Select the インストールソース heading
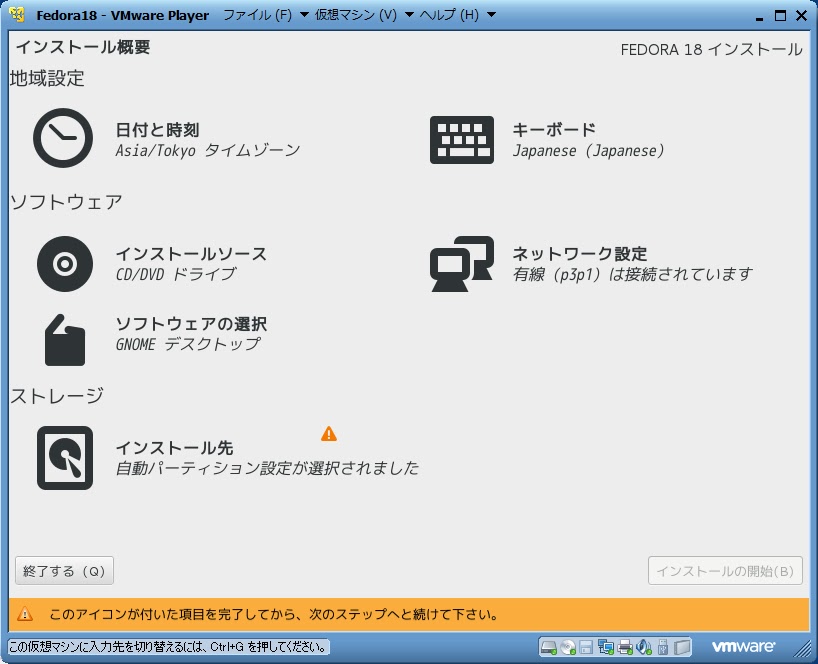The width and height of the screenshot is (818, 664). coord(191,254)
